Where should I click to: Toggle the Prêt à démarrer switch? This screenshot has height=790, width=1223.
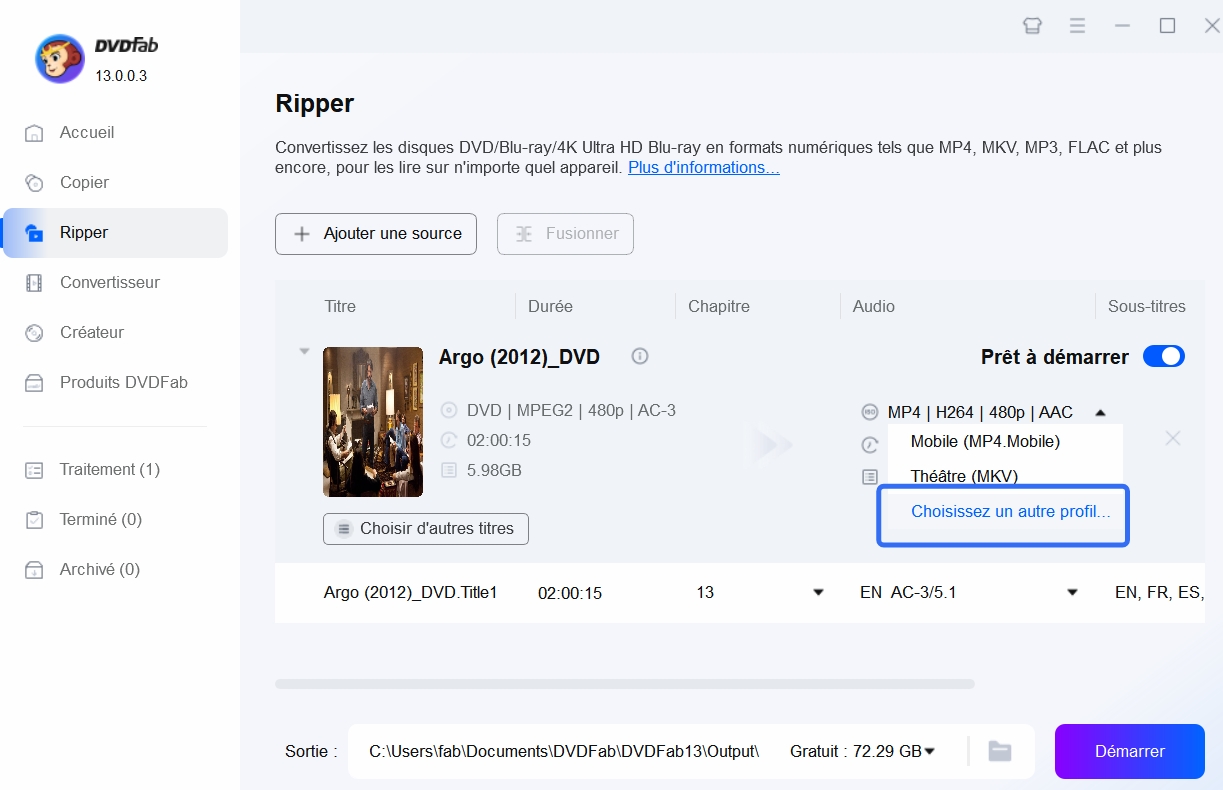click(1163, 357)
